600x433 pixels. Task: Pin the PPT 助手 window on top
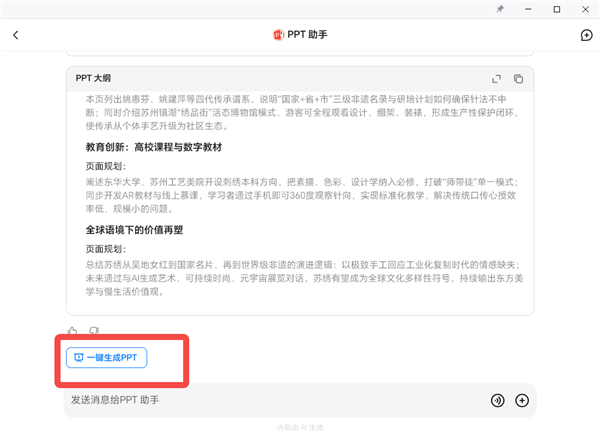(x=500, y=8)
